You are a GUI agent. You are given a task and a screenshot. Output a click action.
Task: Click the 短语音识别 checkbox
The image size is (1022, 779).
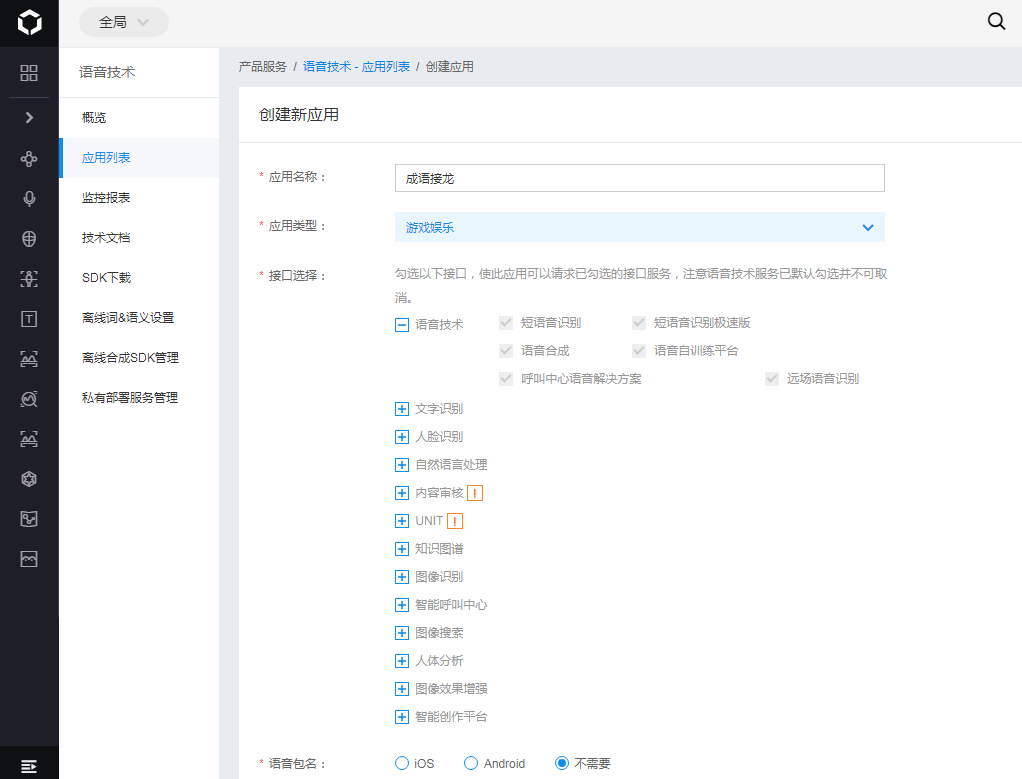506,323
